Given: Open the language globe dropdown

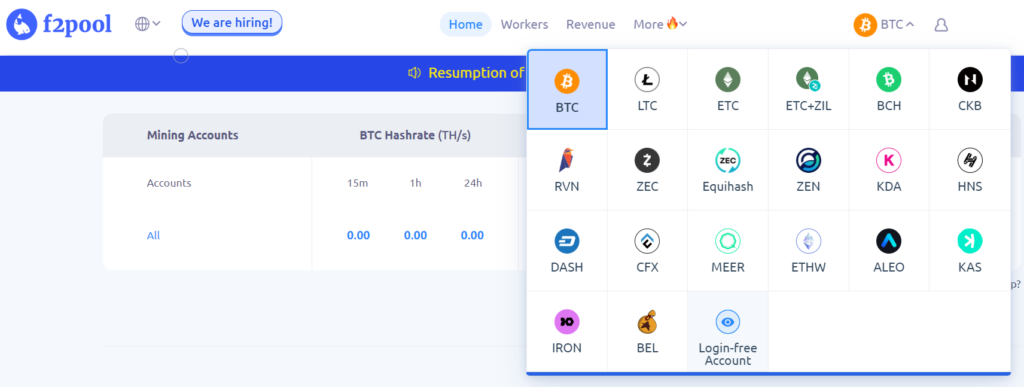Looking at the screenshot, I should pyautogui.click(x=148, y=24).
